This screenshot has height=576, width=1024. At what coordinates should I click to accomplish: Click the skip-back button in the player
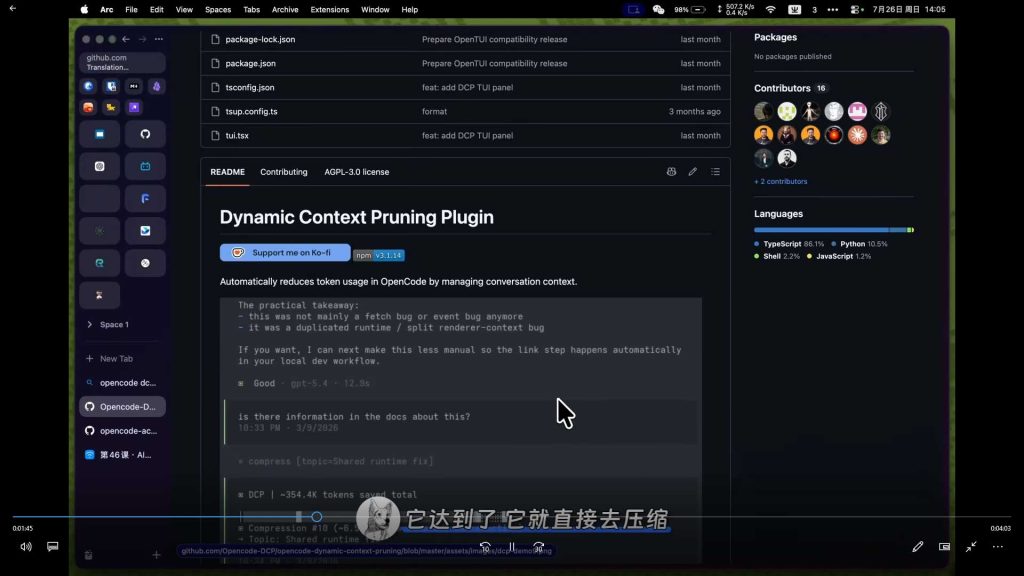pos(485,547)
